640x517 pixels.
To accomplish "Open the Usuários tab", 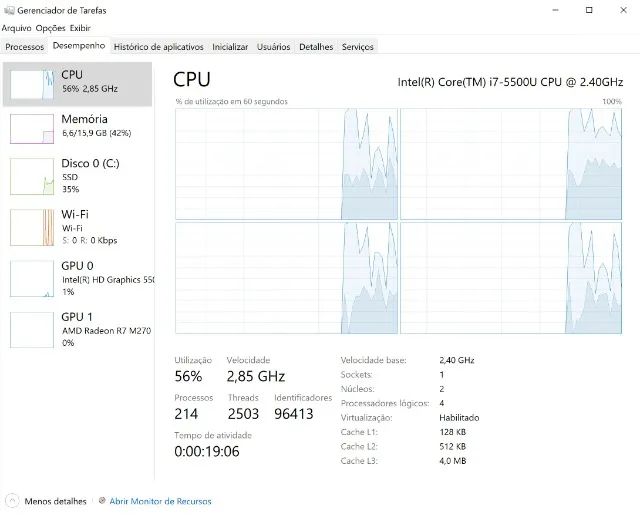I will pyautogui.click(x=273, y=47).
